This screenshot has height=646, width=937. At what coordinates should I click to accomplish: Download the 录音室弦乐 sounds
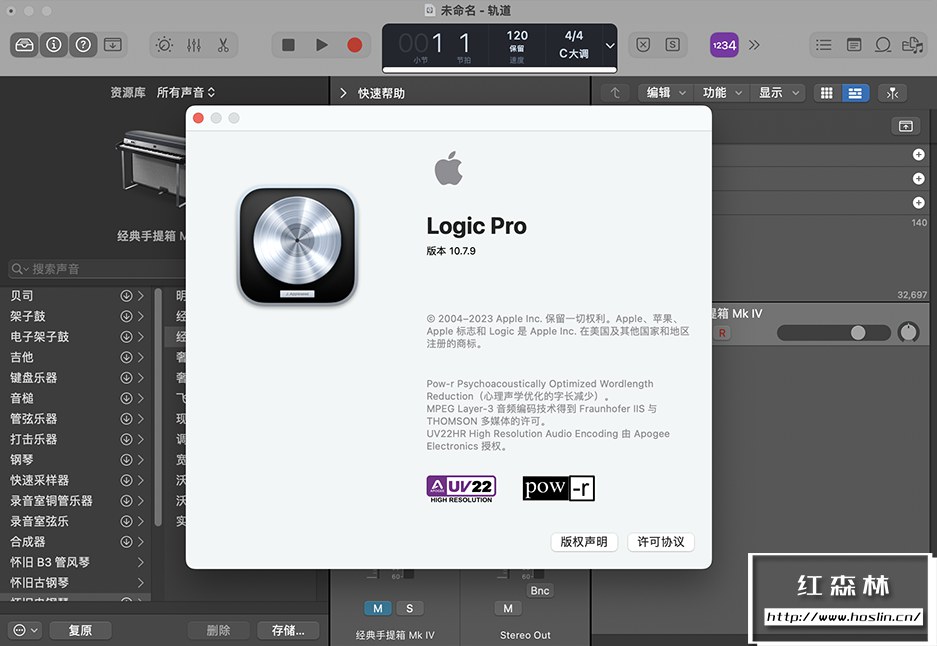coord(126,521)
